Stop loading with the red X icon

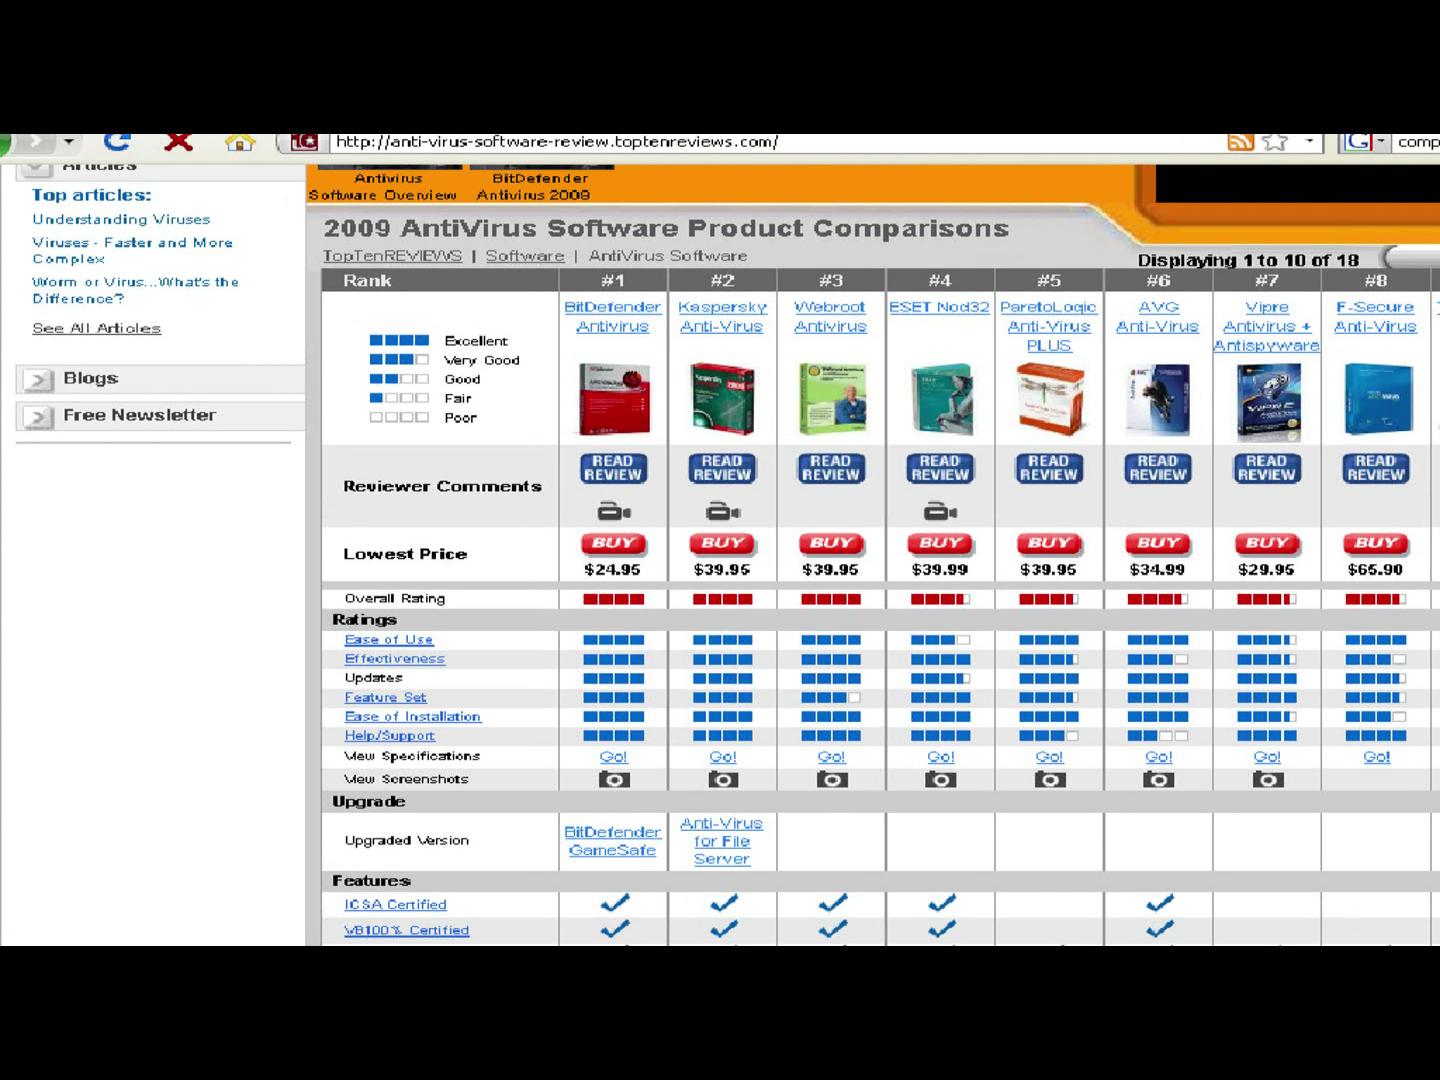point(178,142)
